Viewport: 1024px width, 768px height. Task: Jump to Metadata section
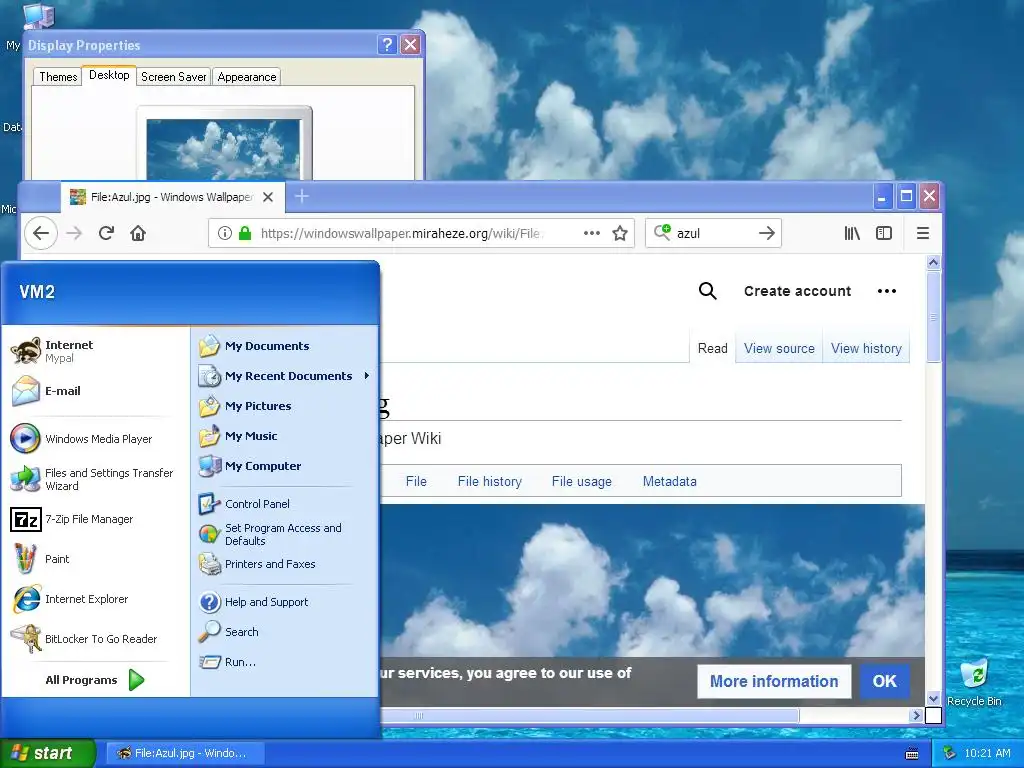[669, 481]
